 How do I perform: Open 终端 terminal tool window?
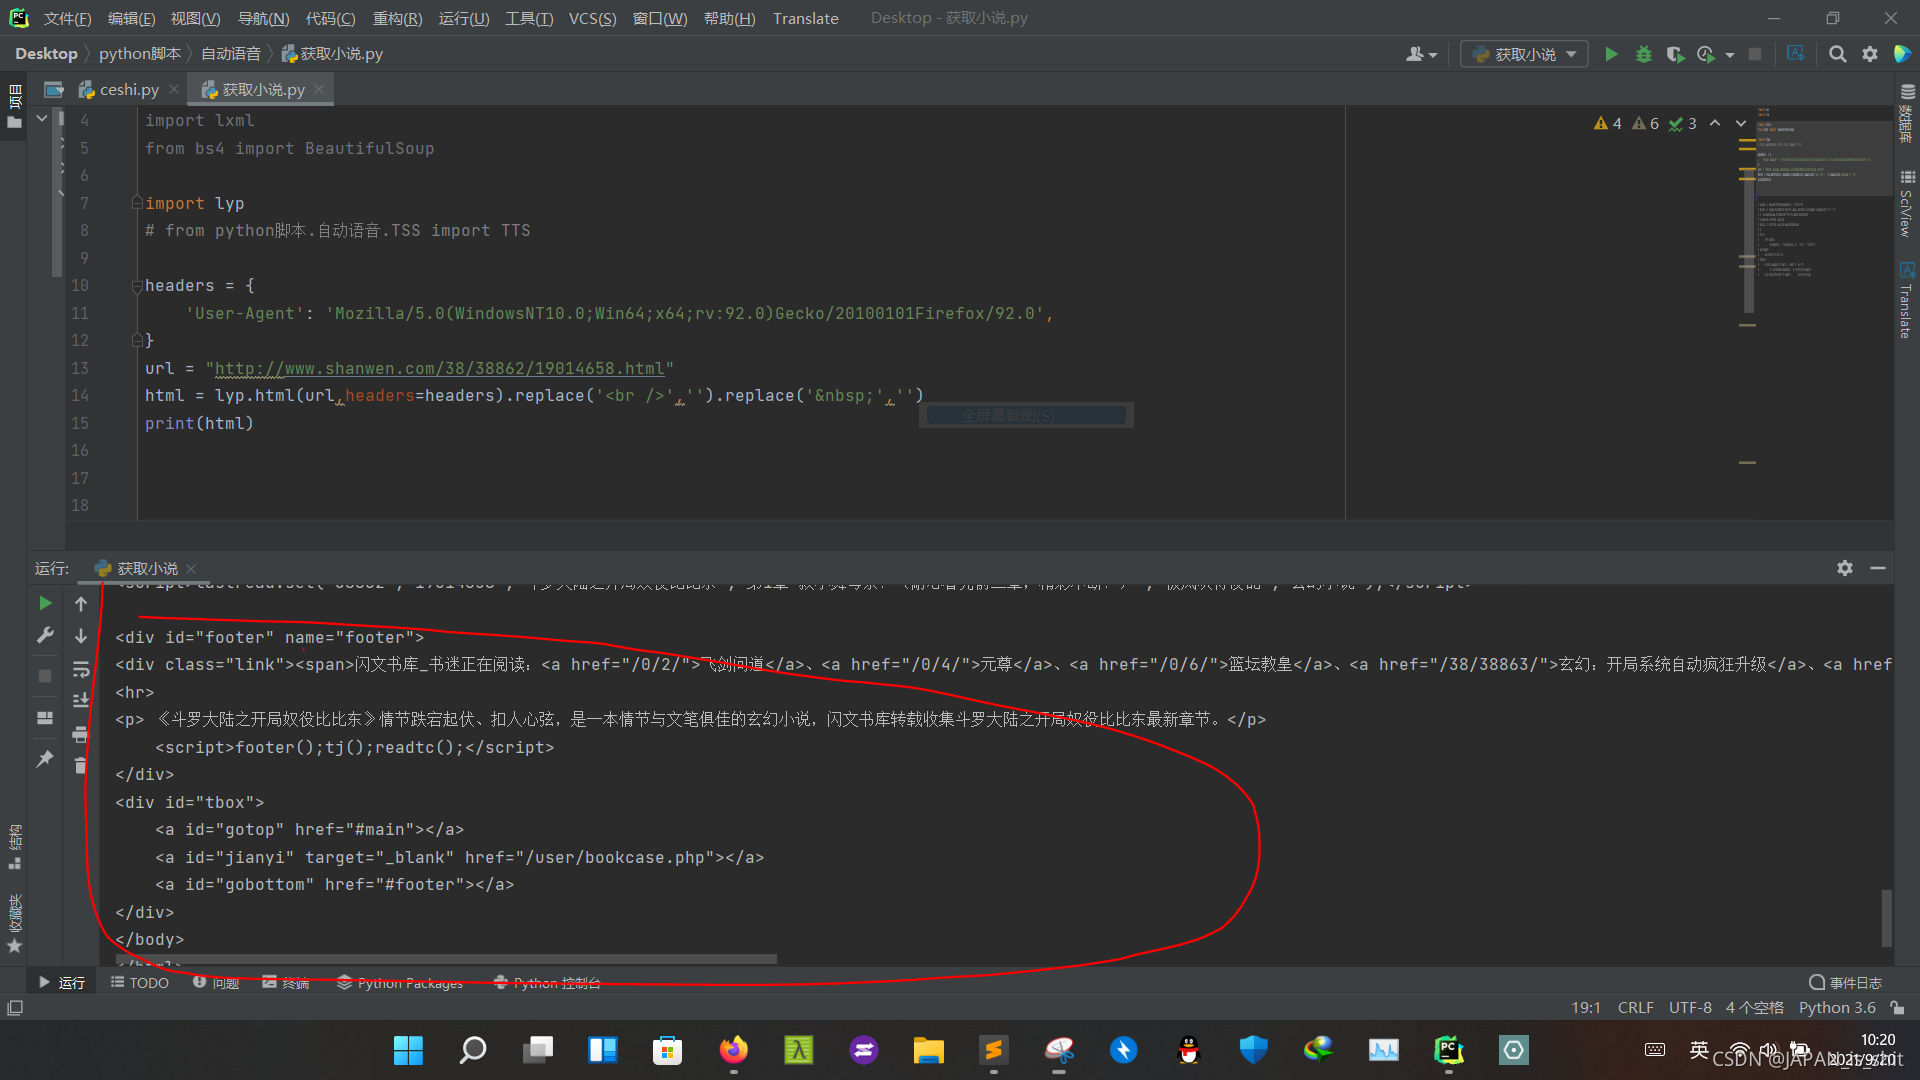286,983
